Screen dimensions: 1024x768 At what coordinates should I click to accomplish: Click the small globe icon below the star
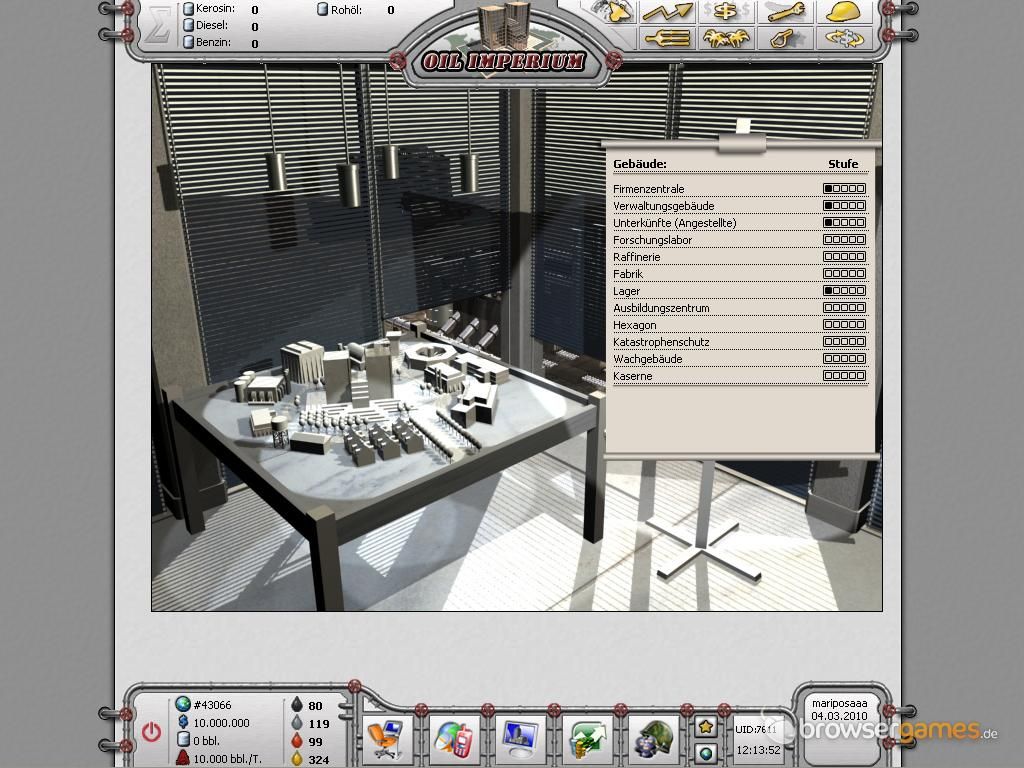pyautogui.click(x=705, y=753)
